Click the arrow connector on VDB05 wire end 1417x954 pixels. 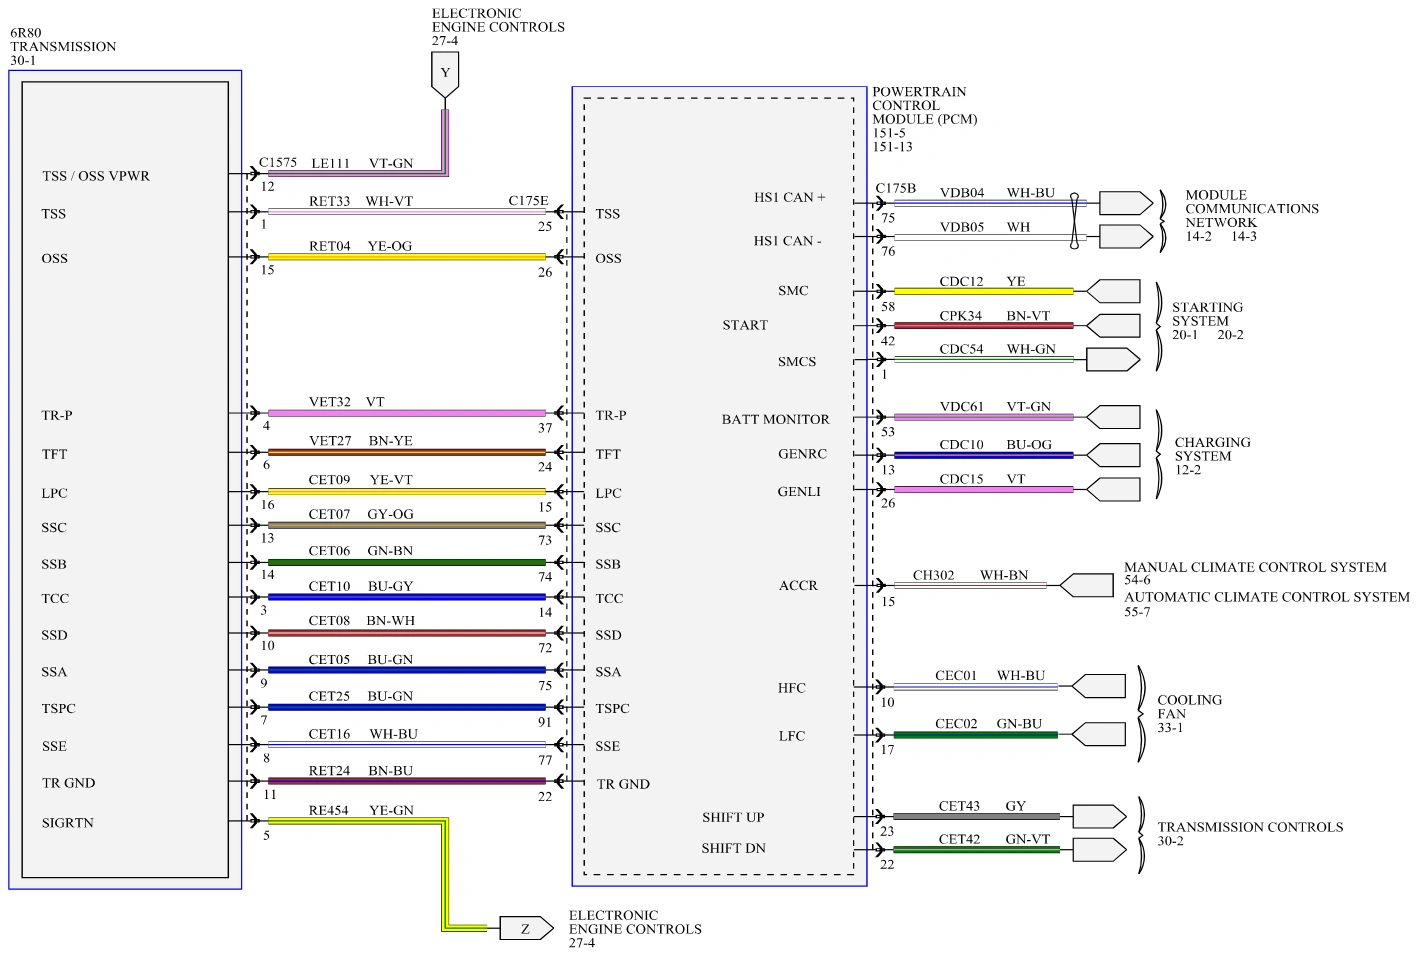1126,237
